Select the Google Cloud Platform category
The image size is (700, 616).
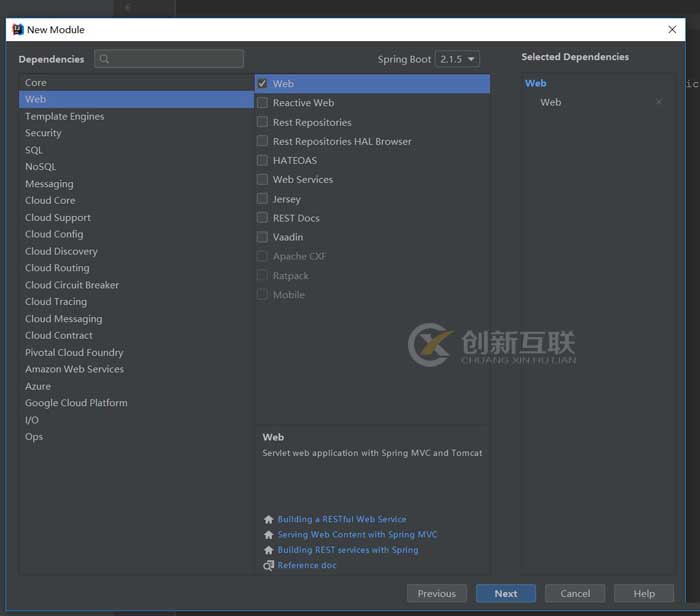(x=136, y=403)
